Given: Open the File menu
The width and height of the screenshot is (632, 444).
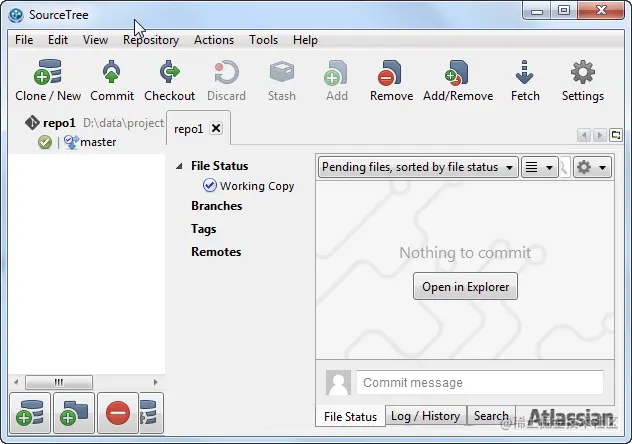Looking at the screenshot, I should click(x=24, y=40).
